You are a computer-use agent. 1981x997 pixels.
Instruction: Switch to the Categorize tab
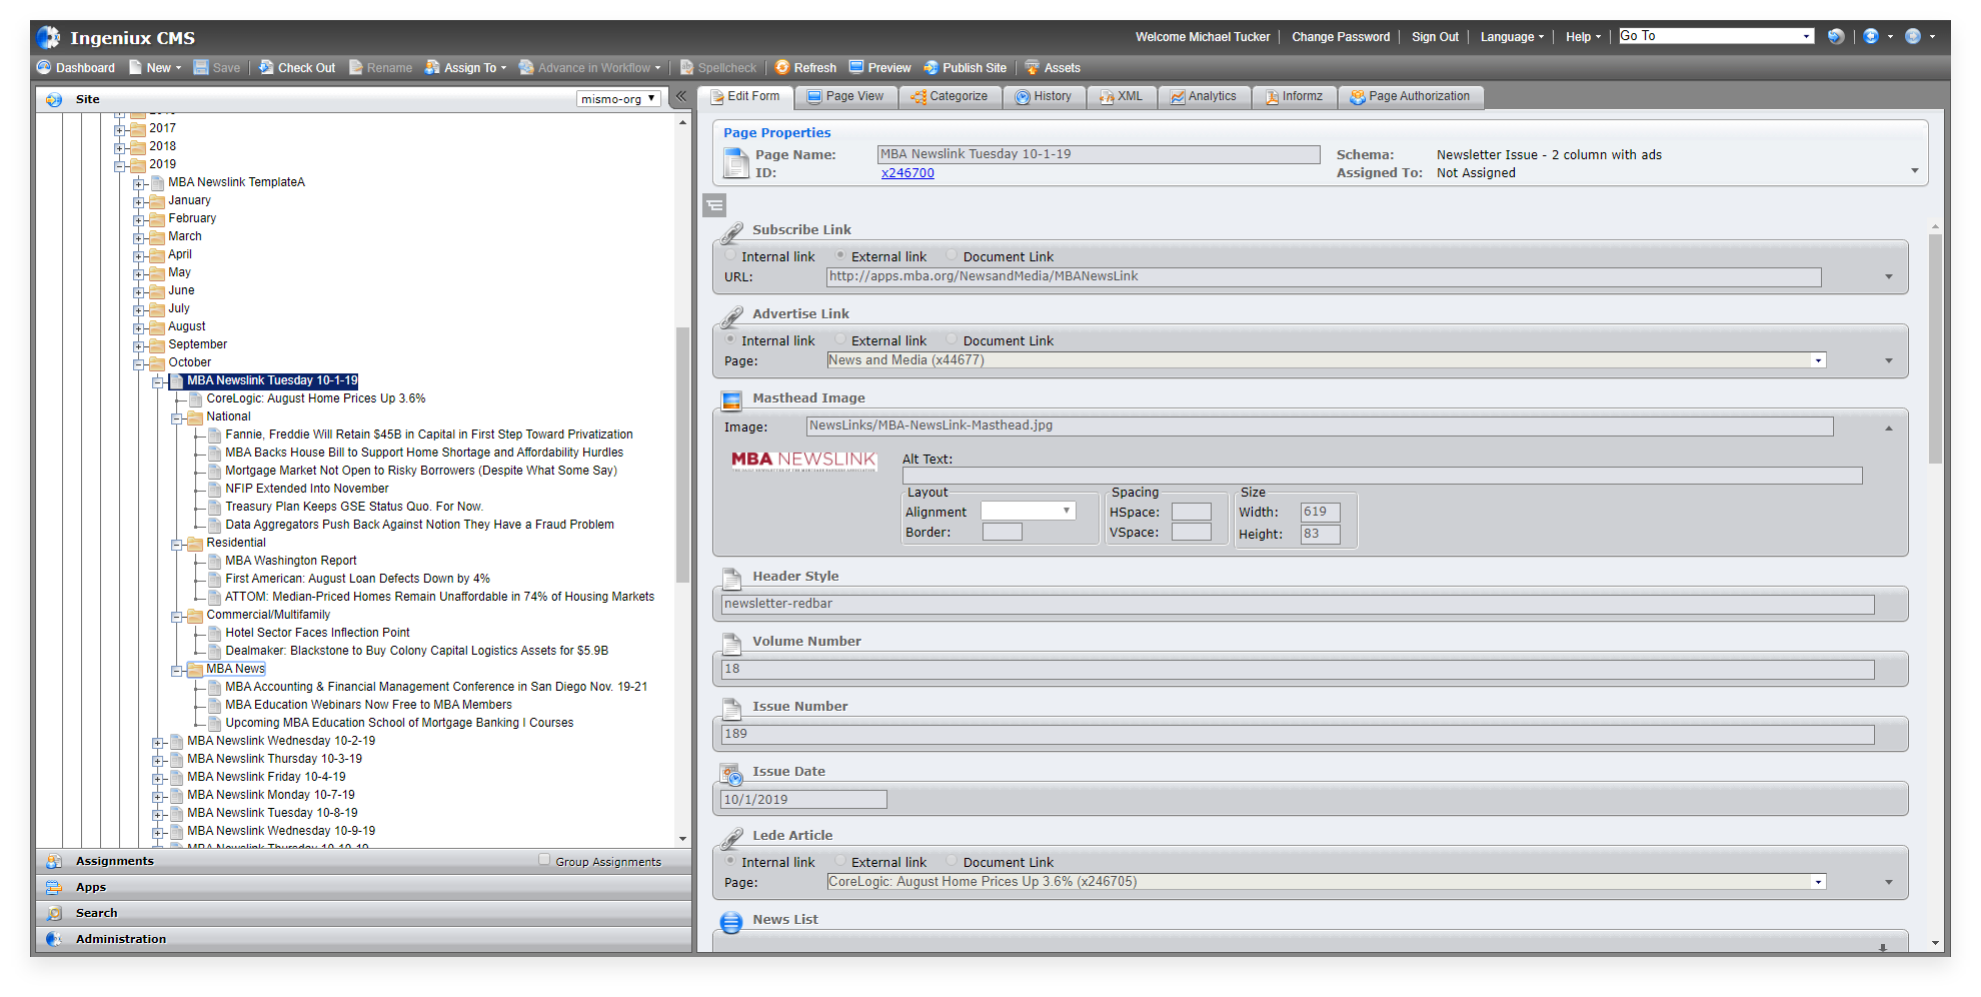tap(949, 97)
